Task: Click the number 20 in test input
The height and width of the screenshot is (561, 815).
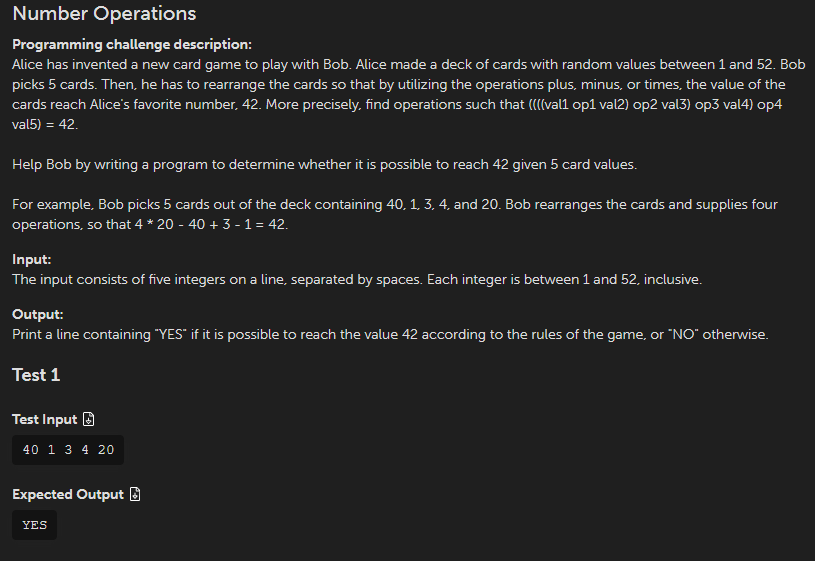Action: pos(106,450)
